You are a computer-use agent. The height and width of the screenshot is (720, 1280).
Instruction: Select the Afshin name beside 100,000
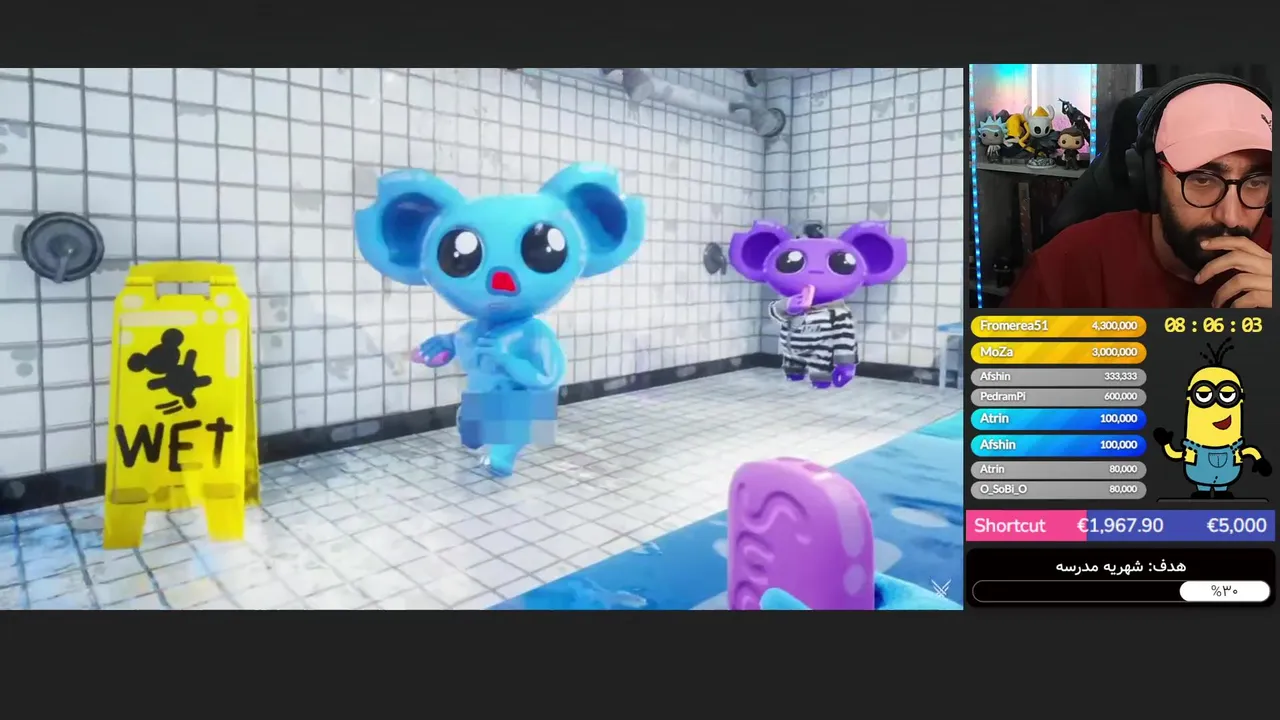click(997, 444)
